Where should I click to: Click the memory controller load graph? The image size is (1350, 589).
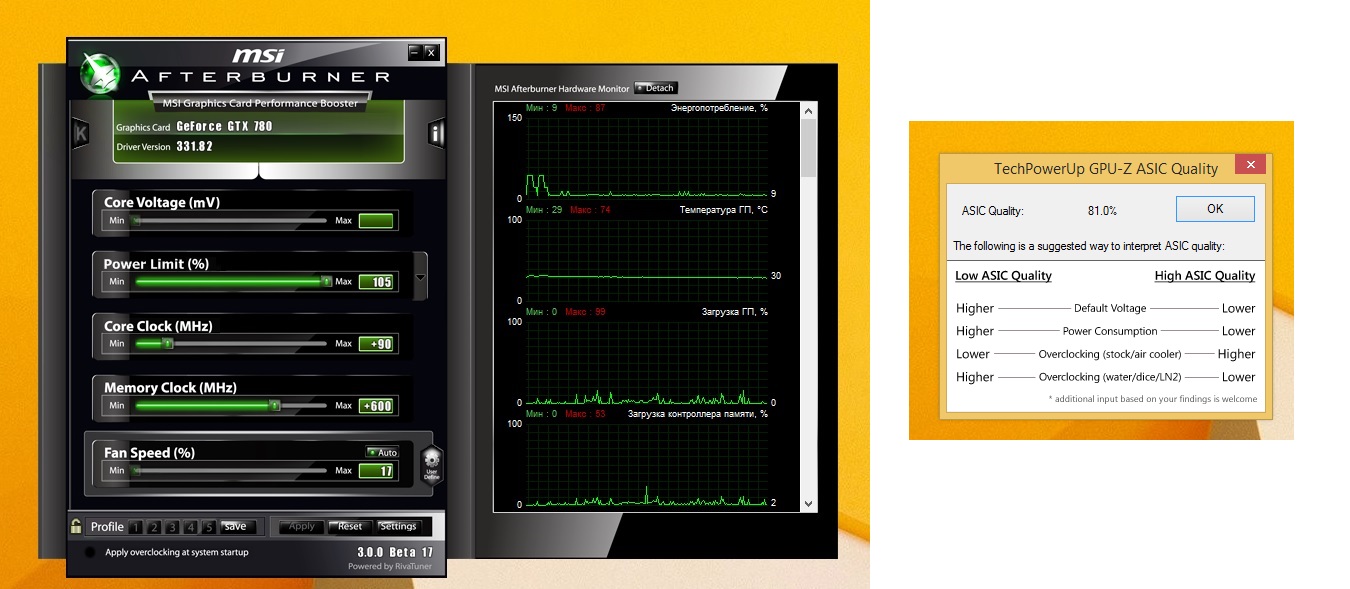pyautogui.click(x=646, y=464)
